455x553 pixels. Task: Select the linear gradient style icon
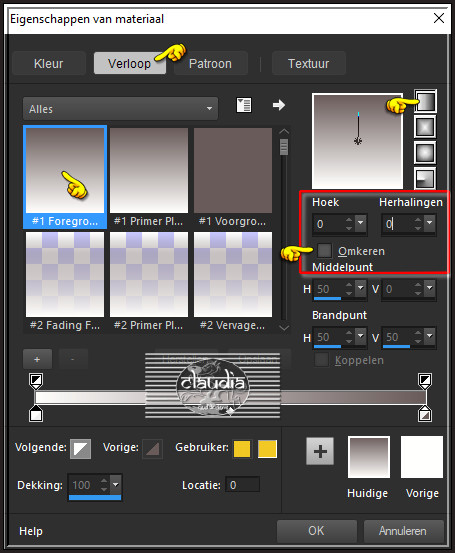[x=425, y=102]
